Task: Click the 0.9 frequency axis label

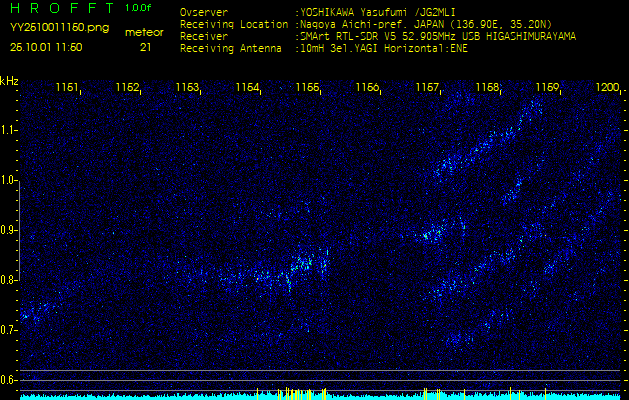Action: click(7, 230)
